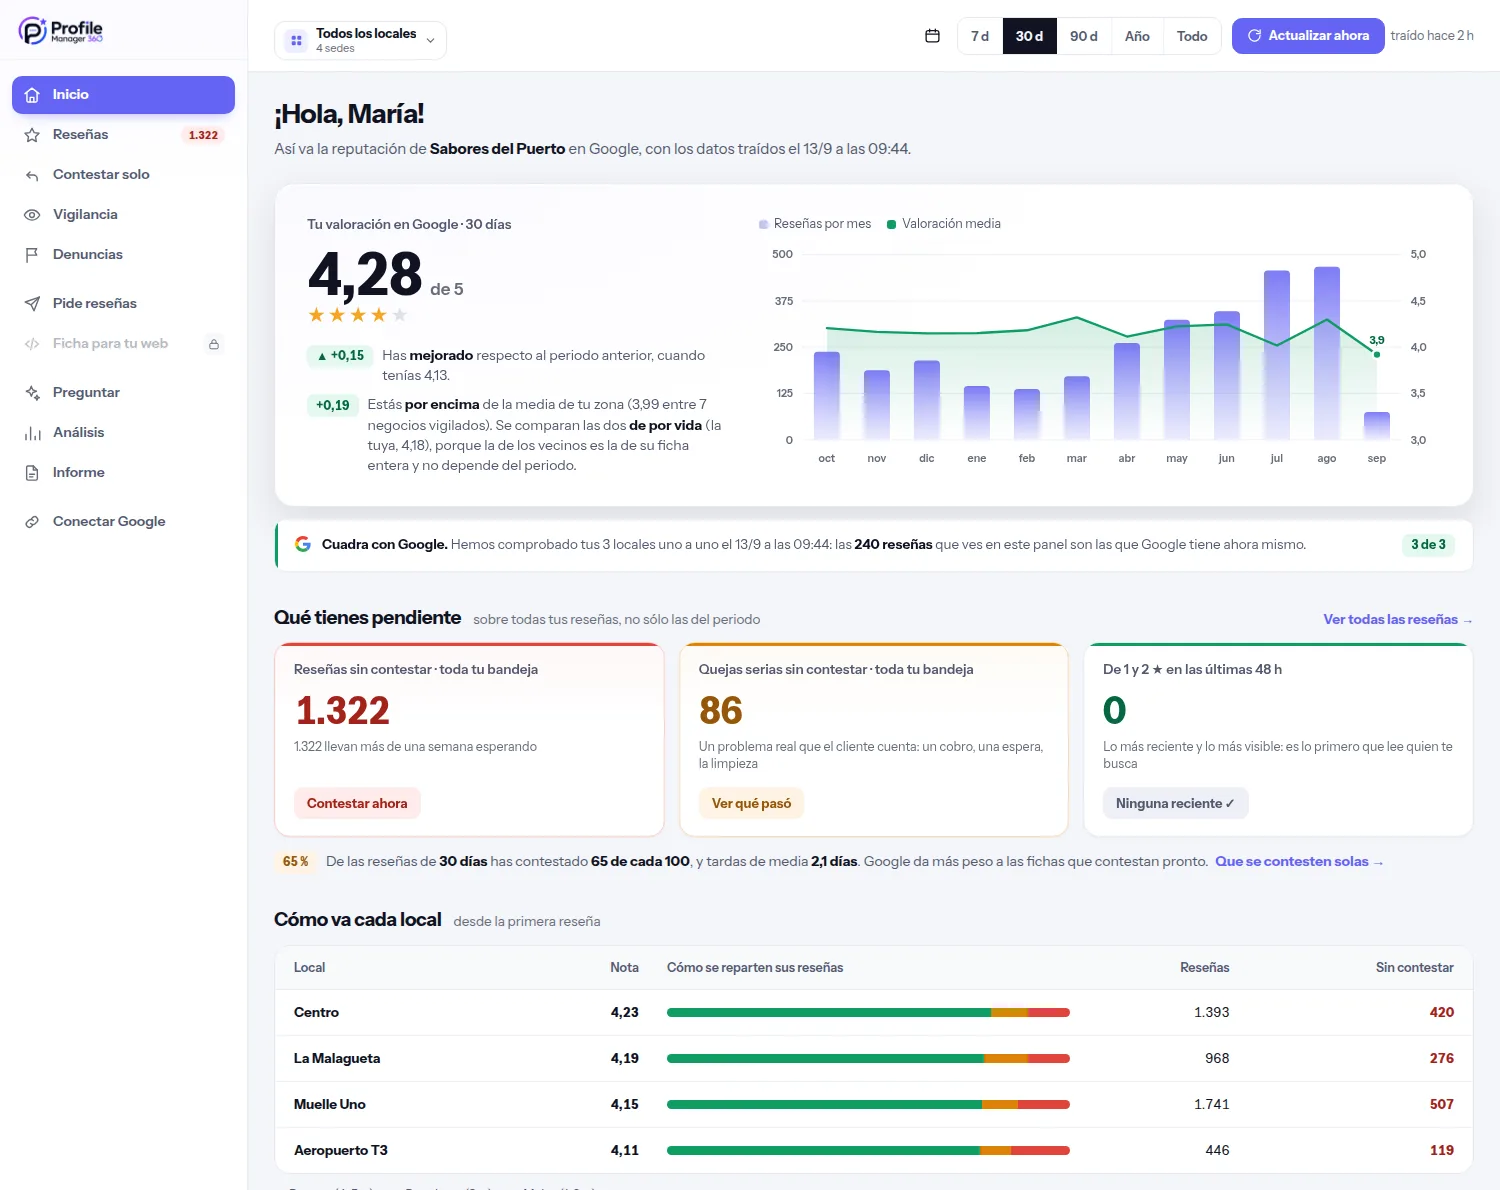Toggle the Valoración media legend entry

click(944, 224)
